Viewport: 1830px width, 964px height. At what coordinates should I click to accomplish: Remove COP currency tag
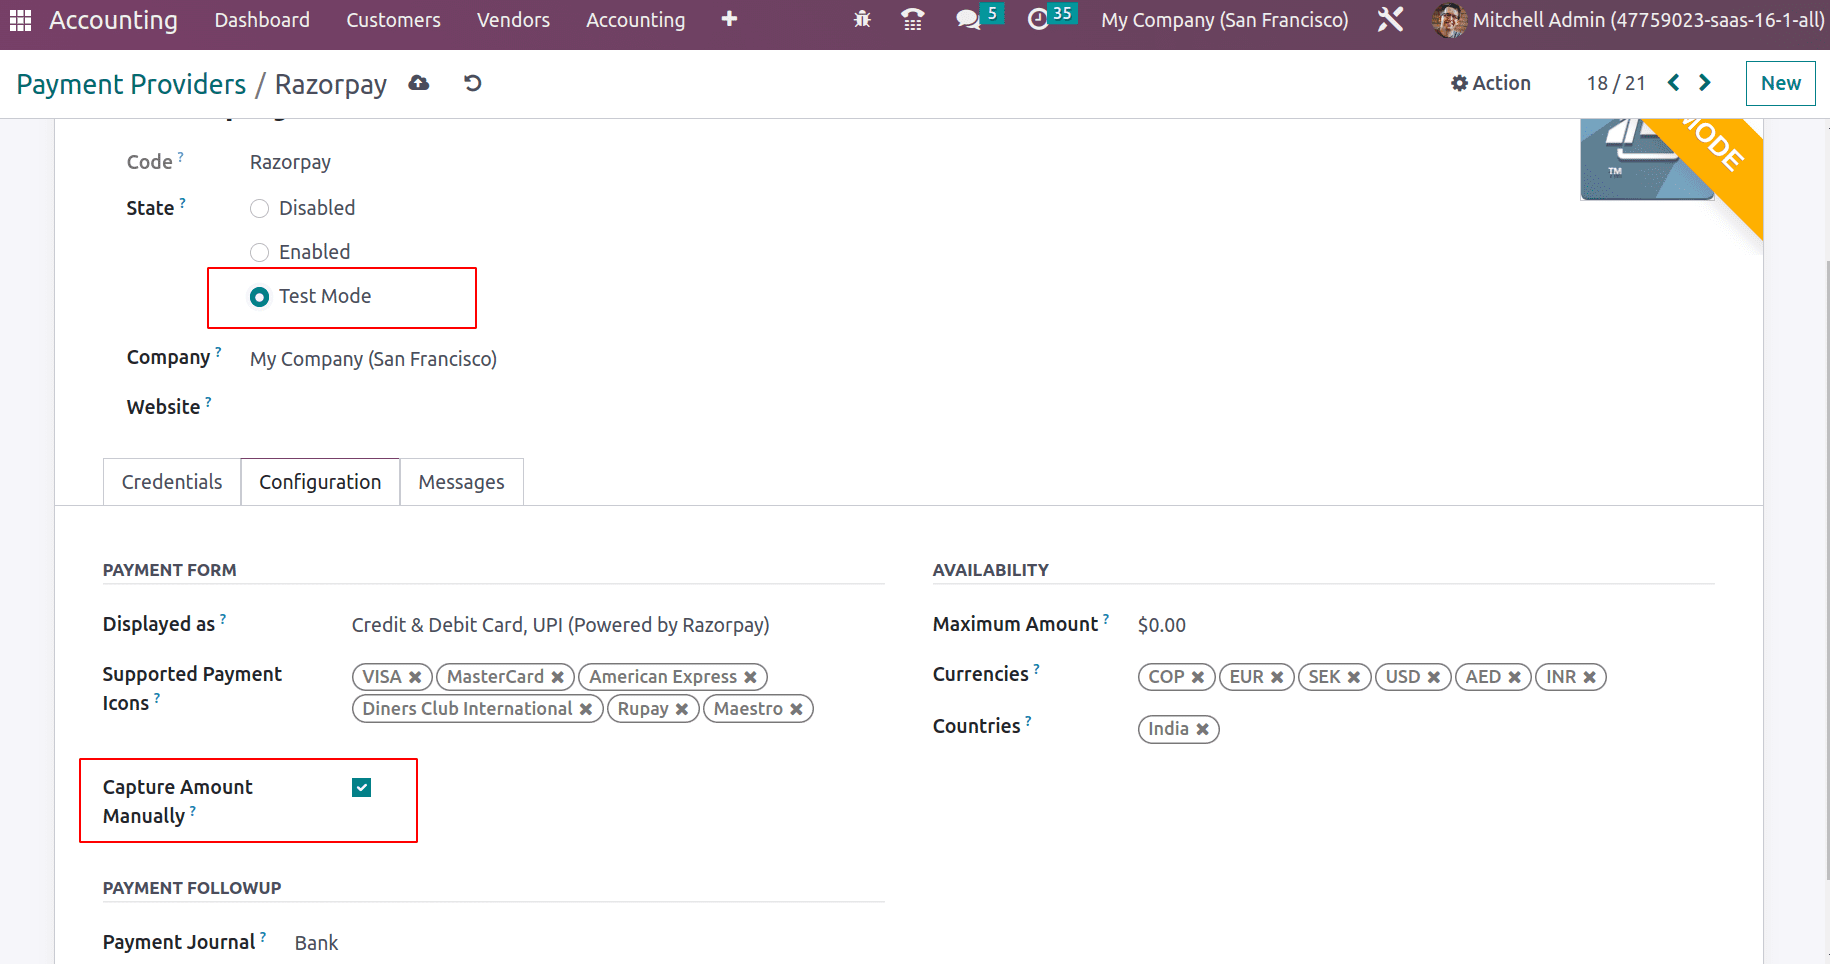pyautogui.click(x=1198, y=677)
